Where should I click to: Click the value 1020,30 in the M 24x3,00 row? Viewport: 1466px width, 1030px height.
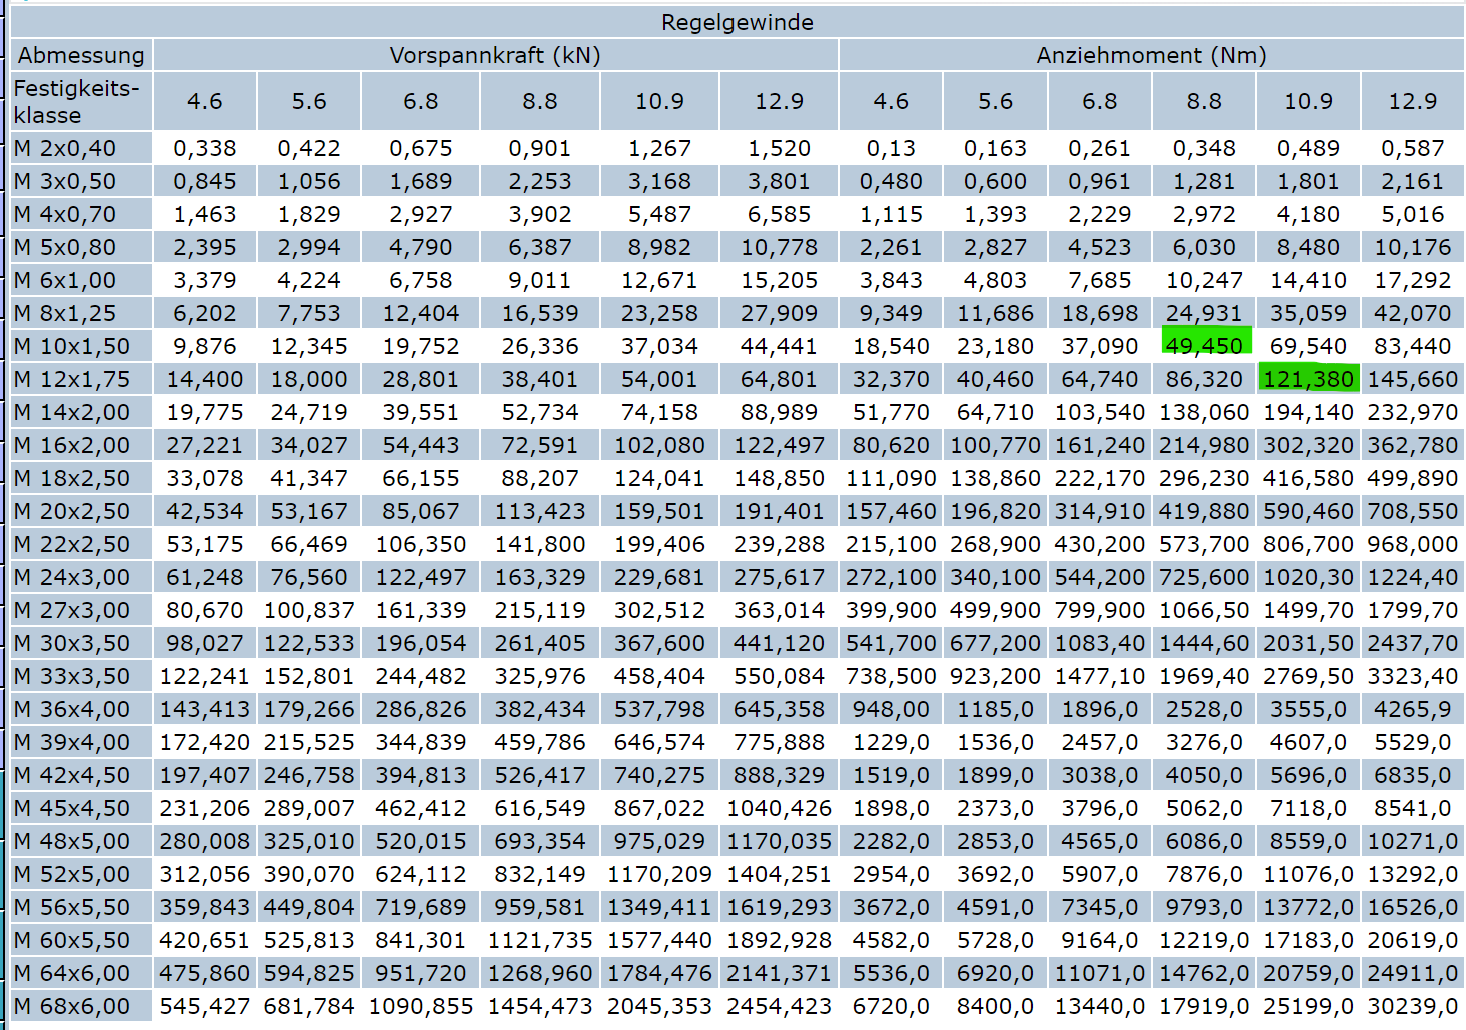pyautogui.click(x=1308, y=577)
